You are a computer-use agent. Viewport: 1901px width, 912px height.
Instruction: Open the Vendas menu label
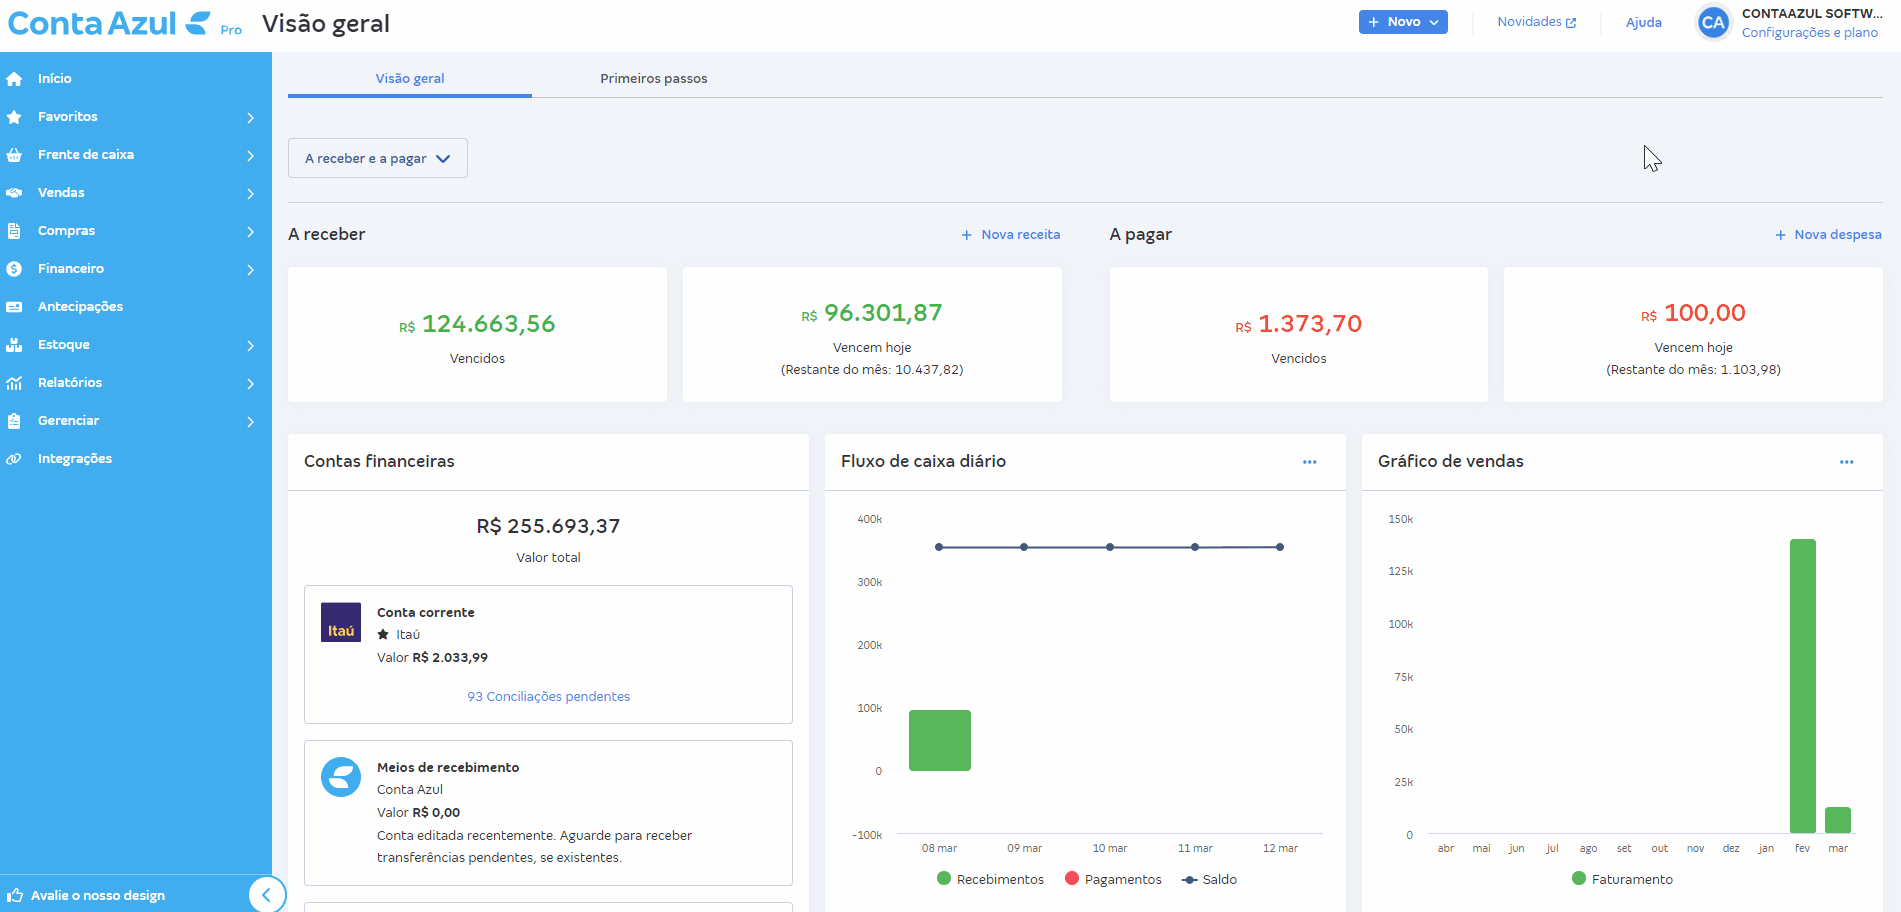(x=61, y=192)
